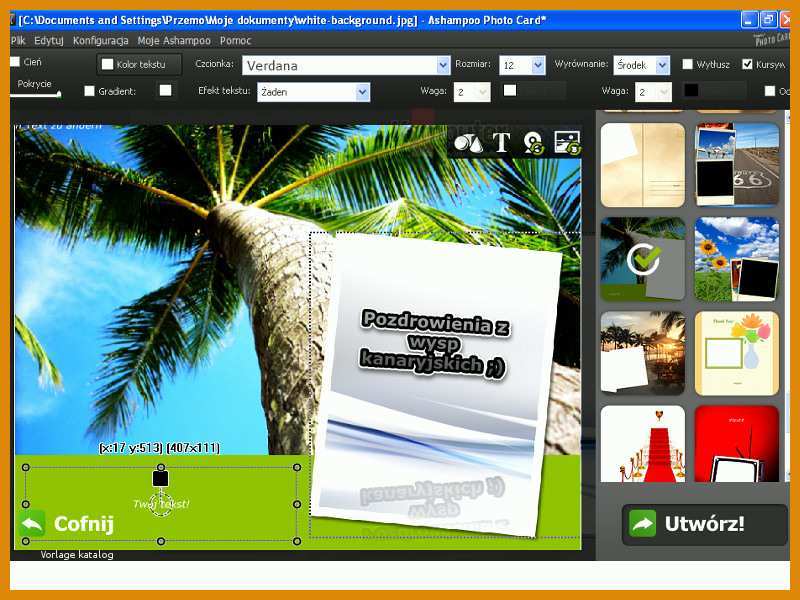800x600 pixels.
Task: Expand the Rozmiar size dropdown
Action: (x=522, y=65)
